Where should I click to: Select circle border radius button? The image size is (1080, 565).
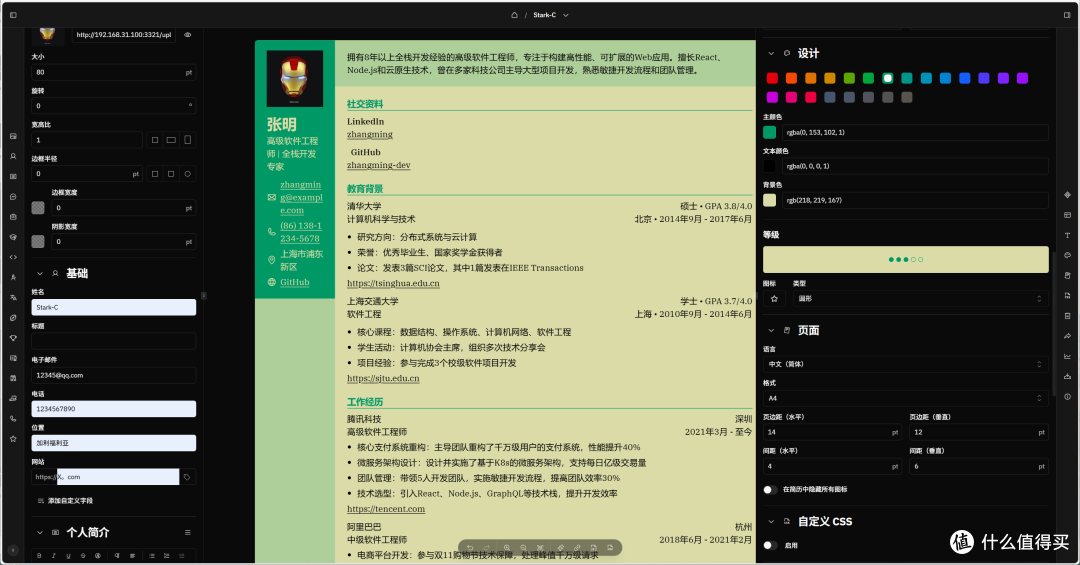[x=187, y=174]
